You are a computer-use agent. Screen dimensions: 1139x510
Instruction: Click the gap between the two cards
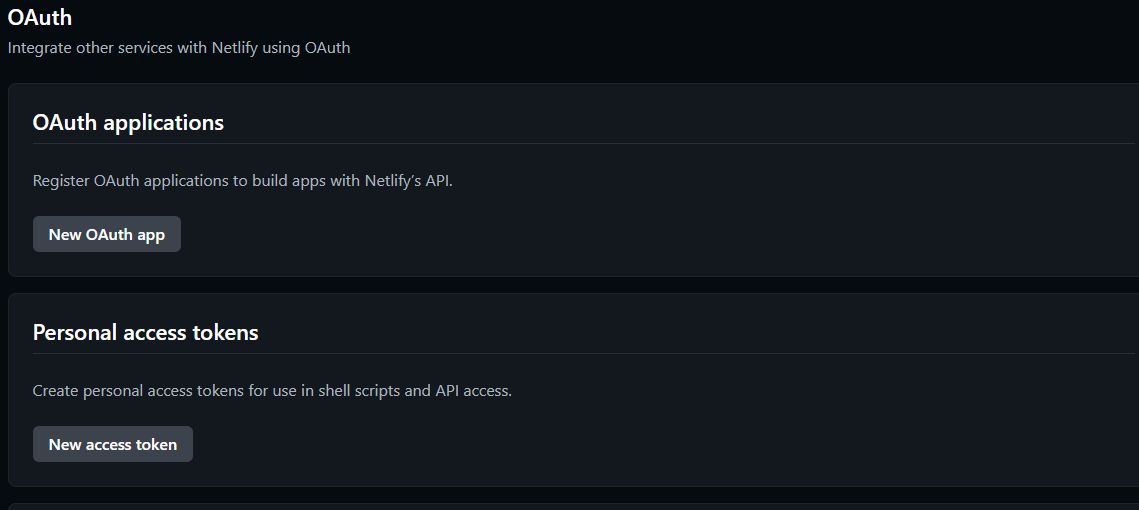(573, 285)
